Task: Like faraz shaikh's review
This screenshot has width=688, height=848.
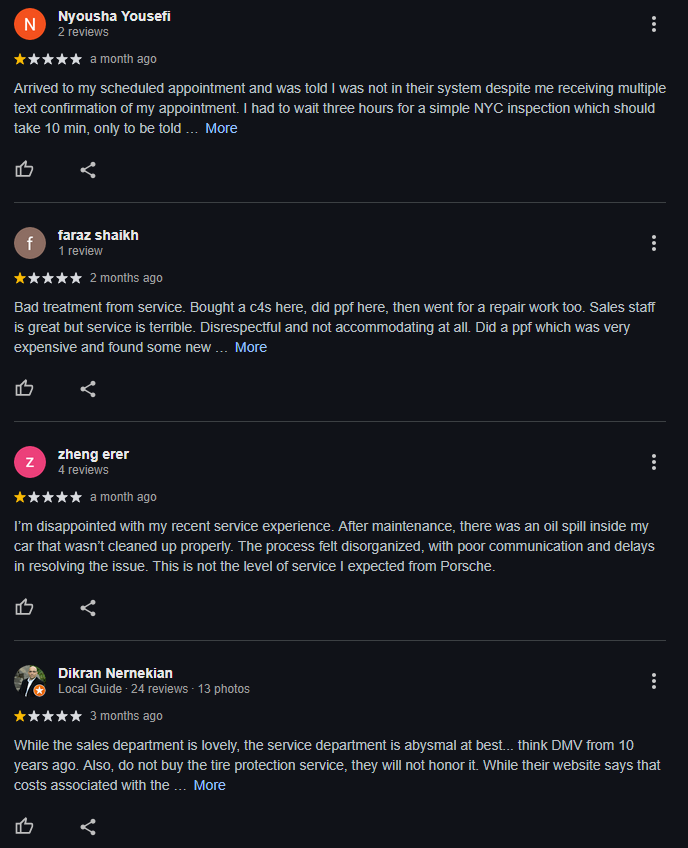Action: [25, 388]
